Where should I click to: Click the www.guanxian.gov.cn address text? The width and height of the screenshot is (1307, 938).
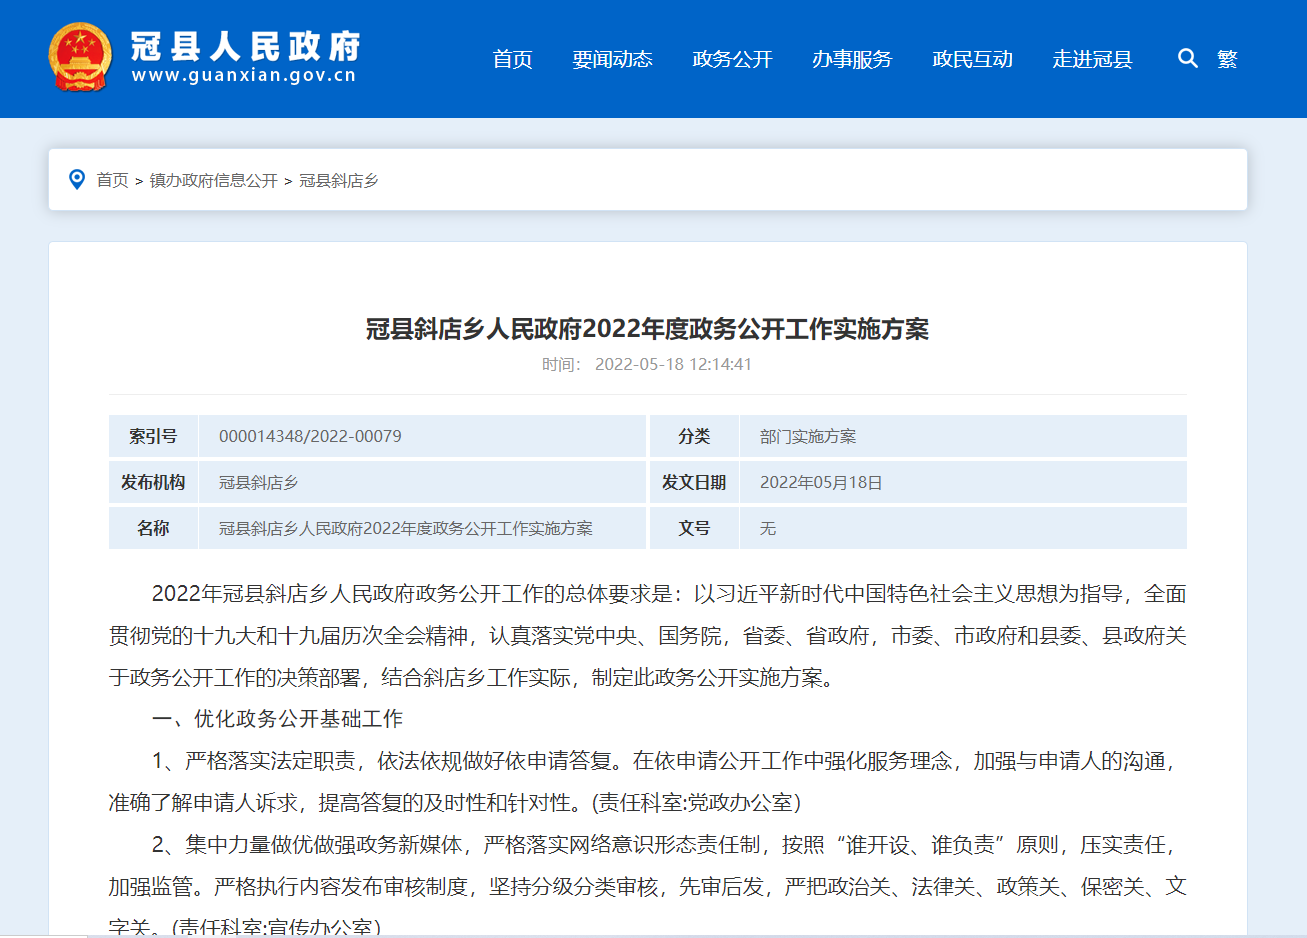pyautogui.click(x=244, y=76)
